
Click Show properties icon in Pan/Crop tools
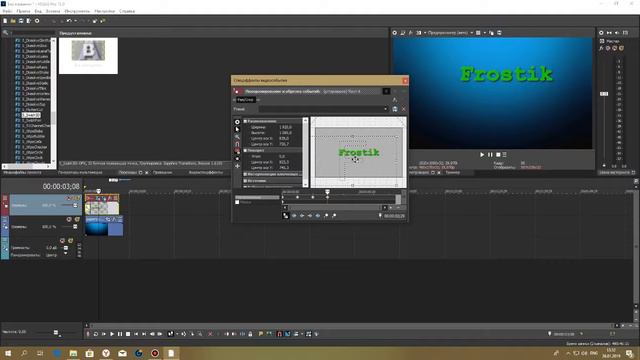coord(237,122)
